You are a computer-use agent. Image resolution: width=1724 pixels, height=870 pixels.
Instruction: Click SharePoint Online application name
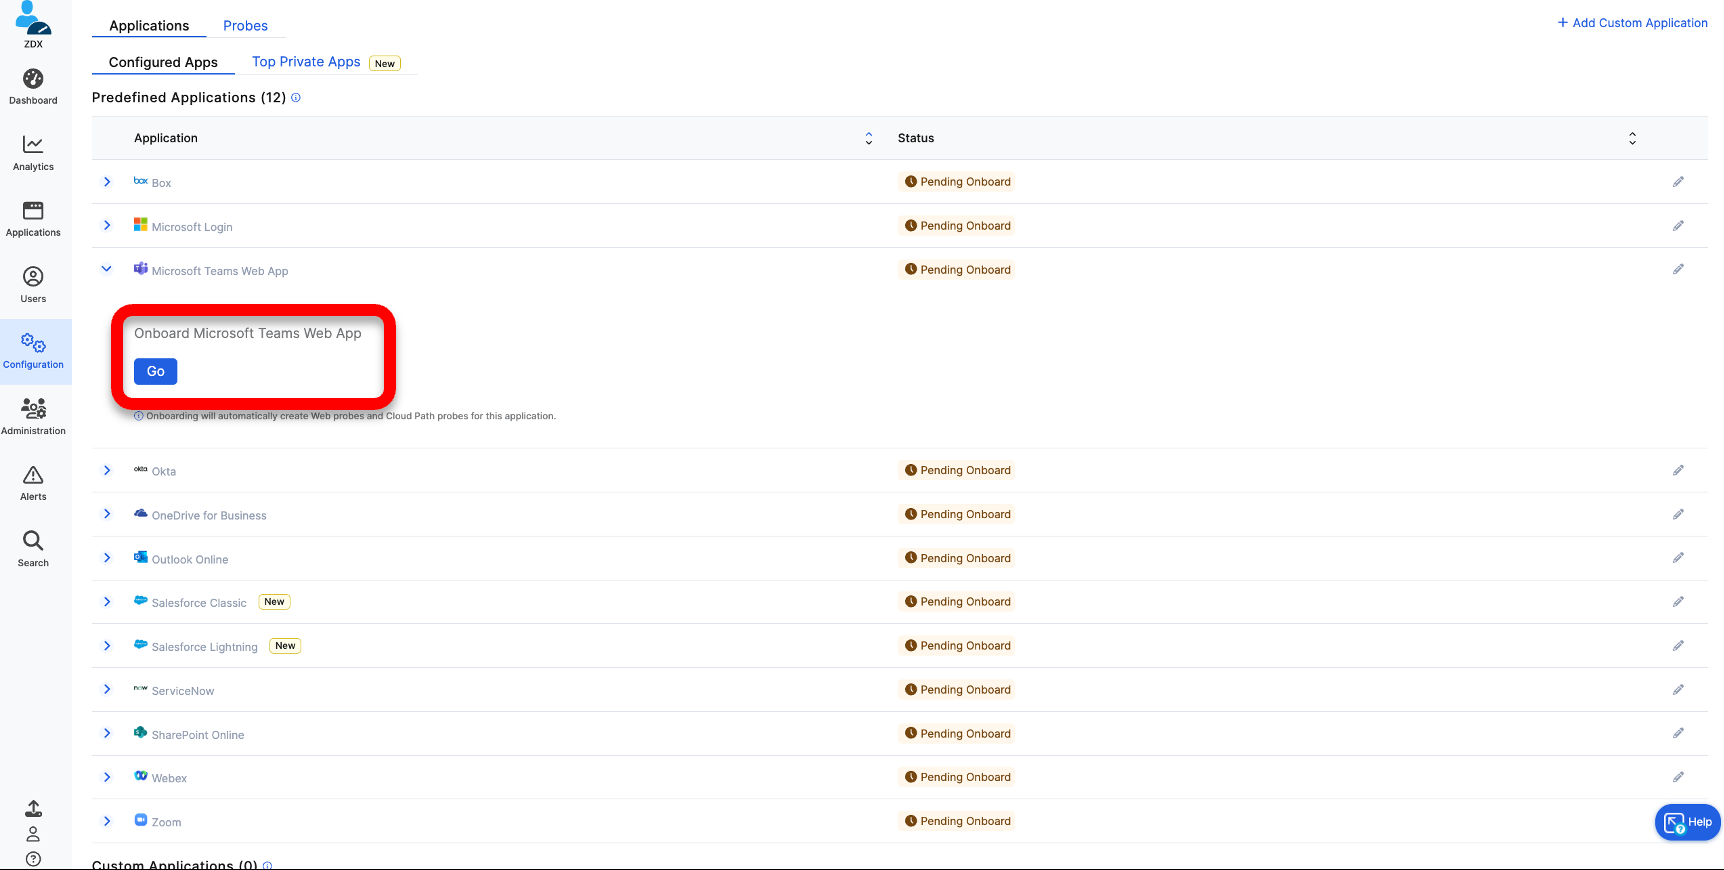pos(198,735)
